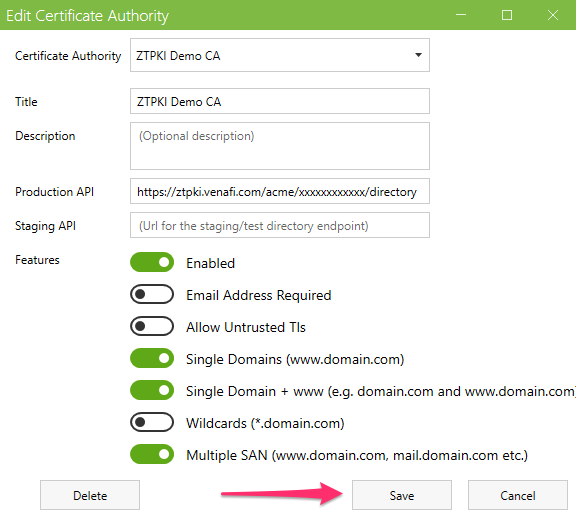Turn on Email Address Required toggle
576x518 pixels.
152,294
